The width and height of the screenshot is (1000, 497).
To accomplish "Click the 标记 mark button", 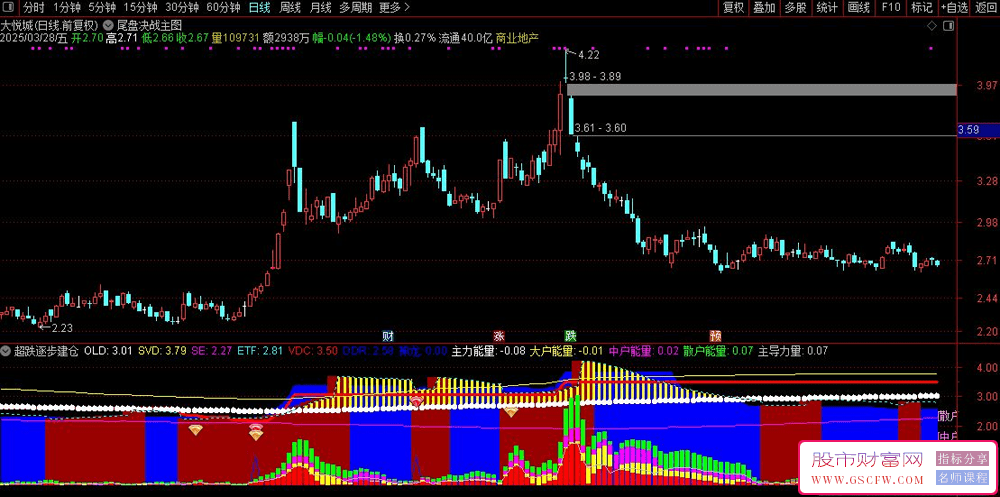I will point(922,8).
